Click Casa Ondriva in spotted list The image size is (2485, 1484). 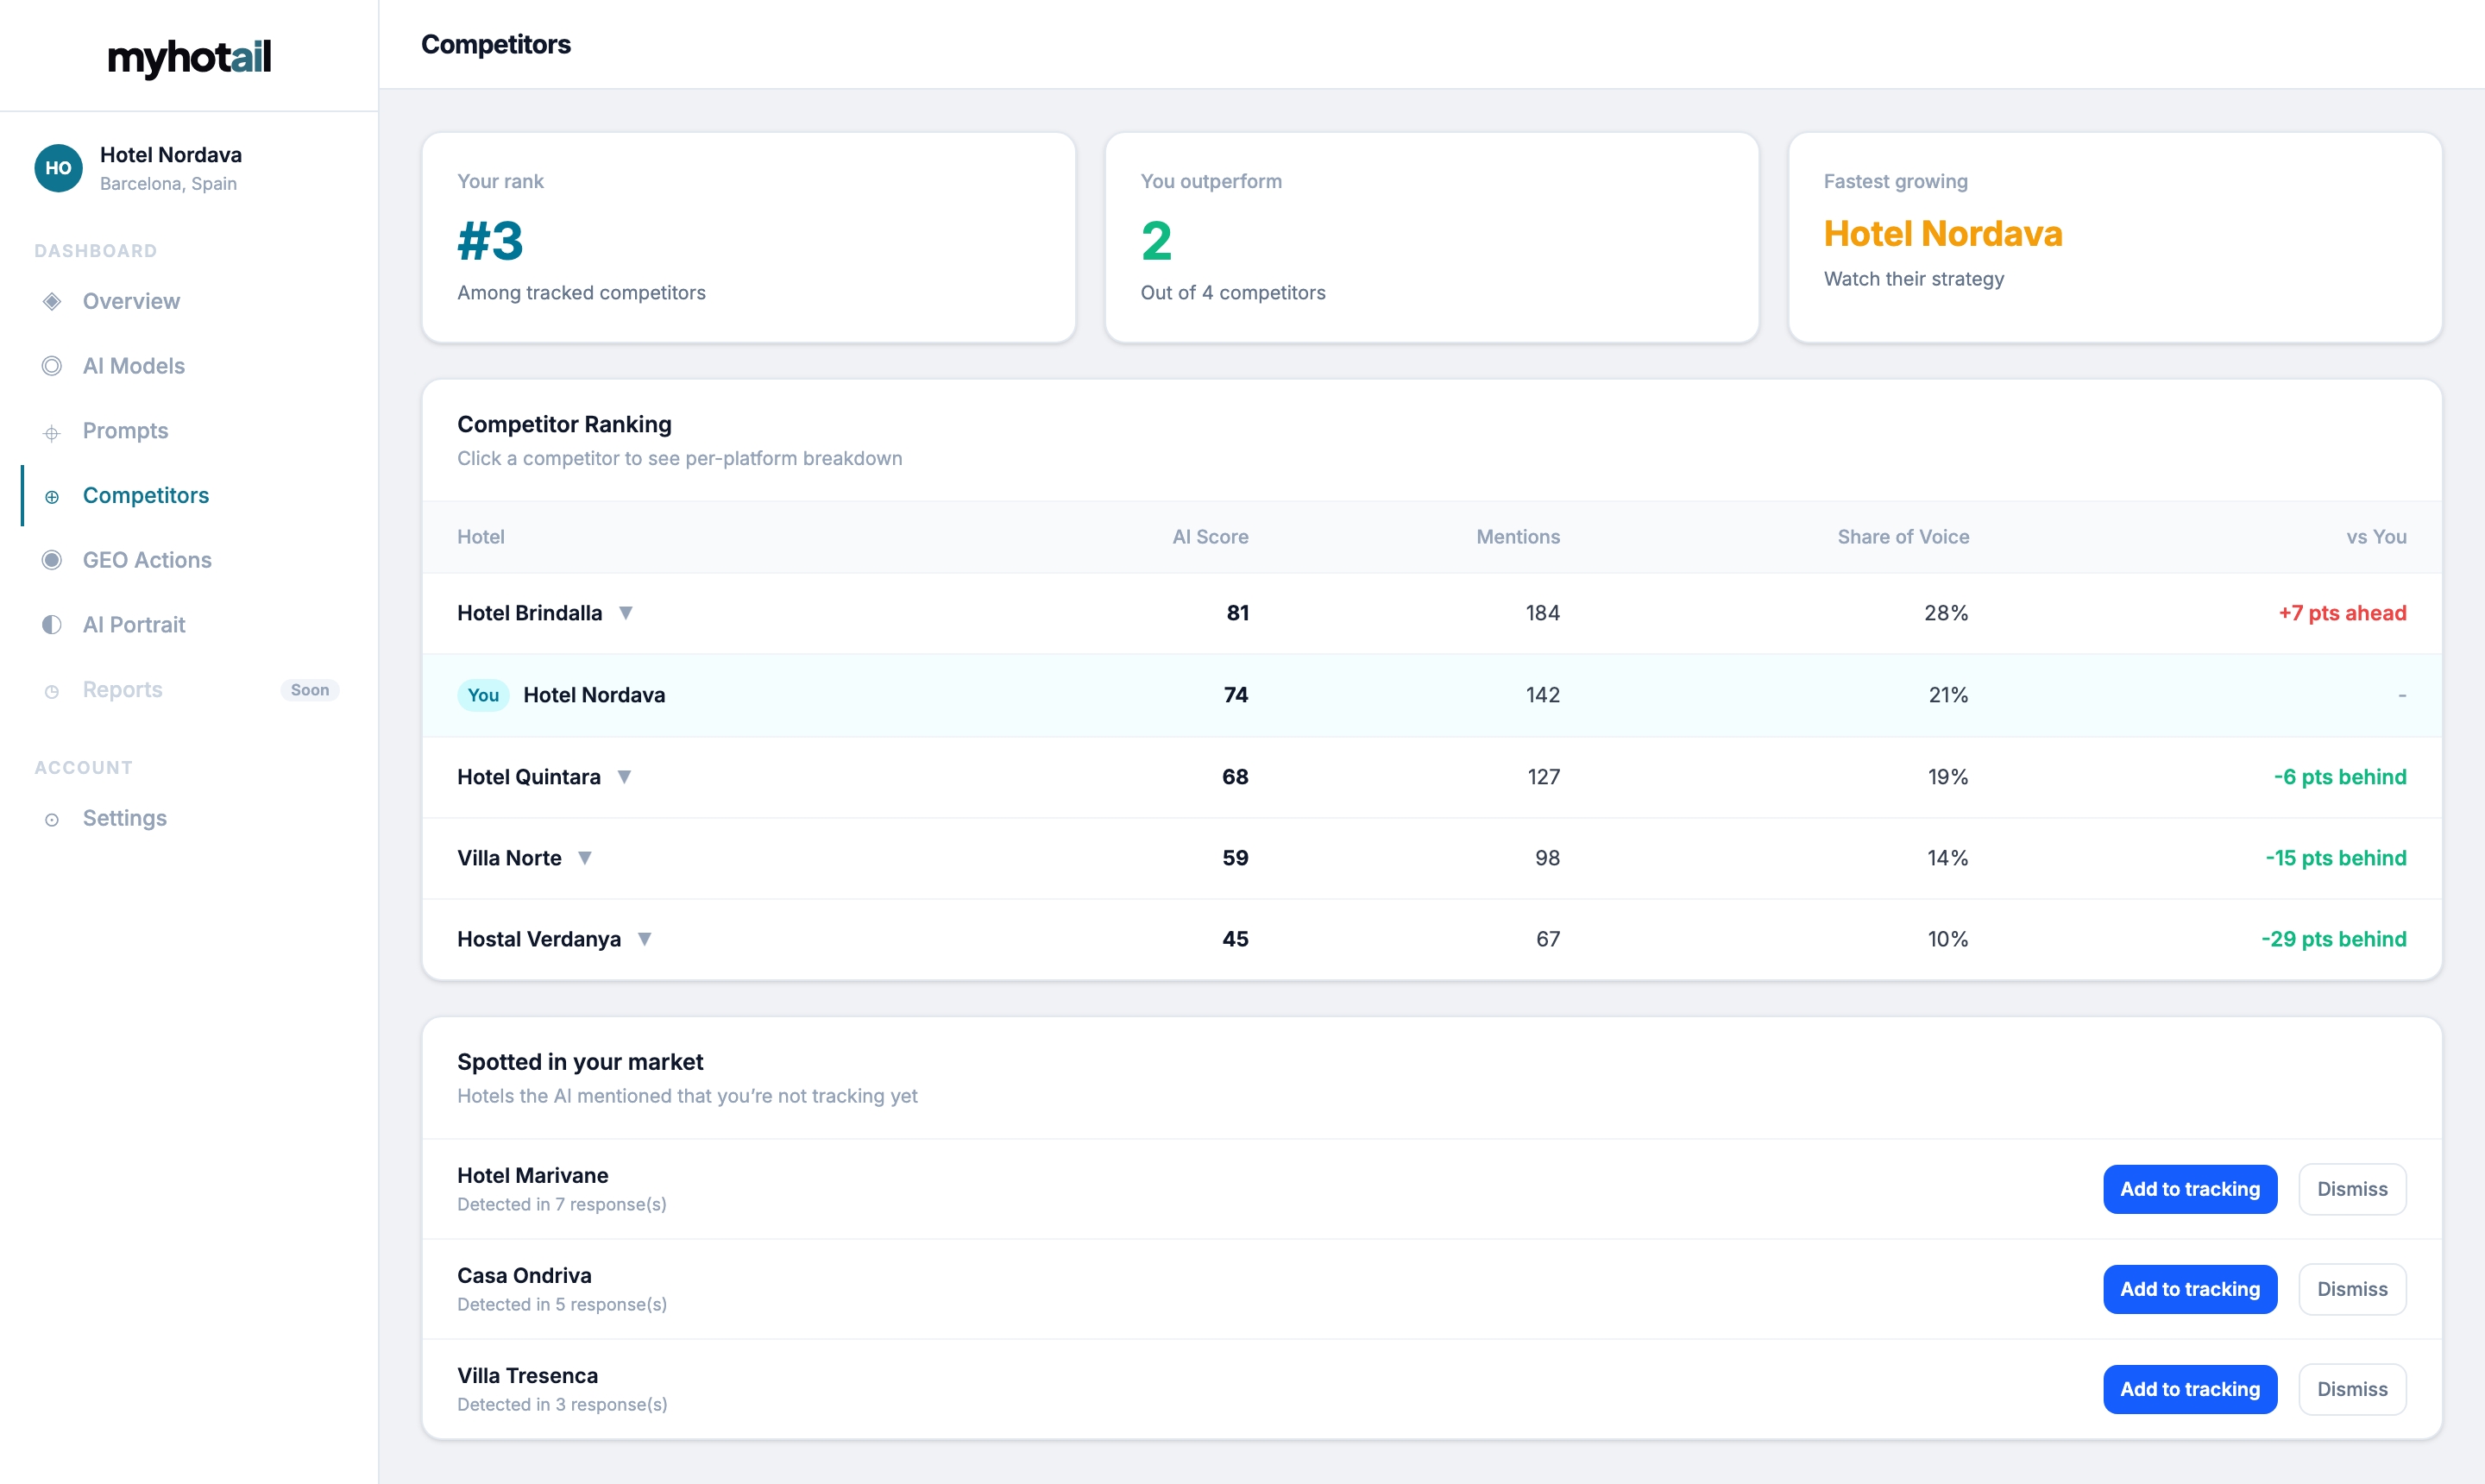pos(524,1276)
